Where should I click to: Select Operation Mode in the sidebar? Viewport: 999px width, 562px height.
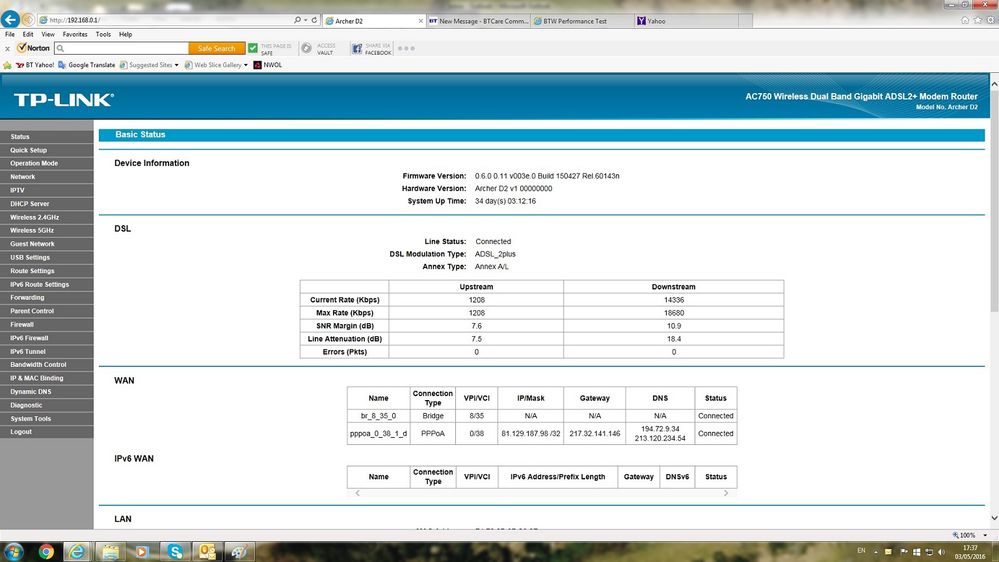(47, 164)
